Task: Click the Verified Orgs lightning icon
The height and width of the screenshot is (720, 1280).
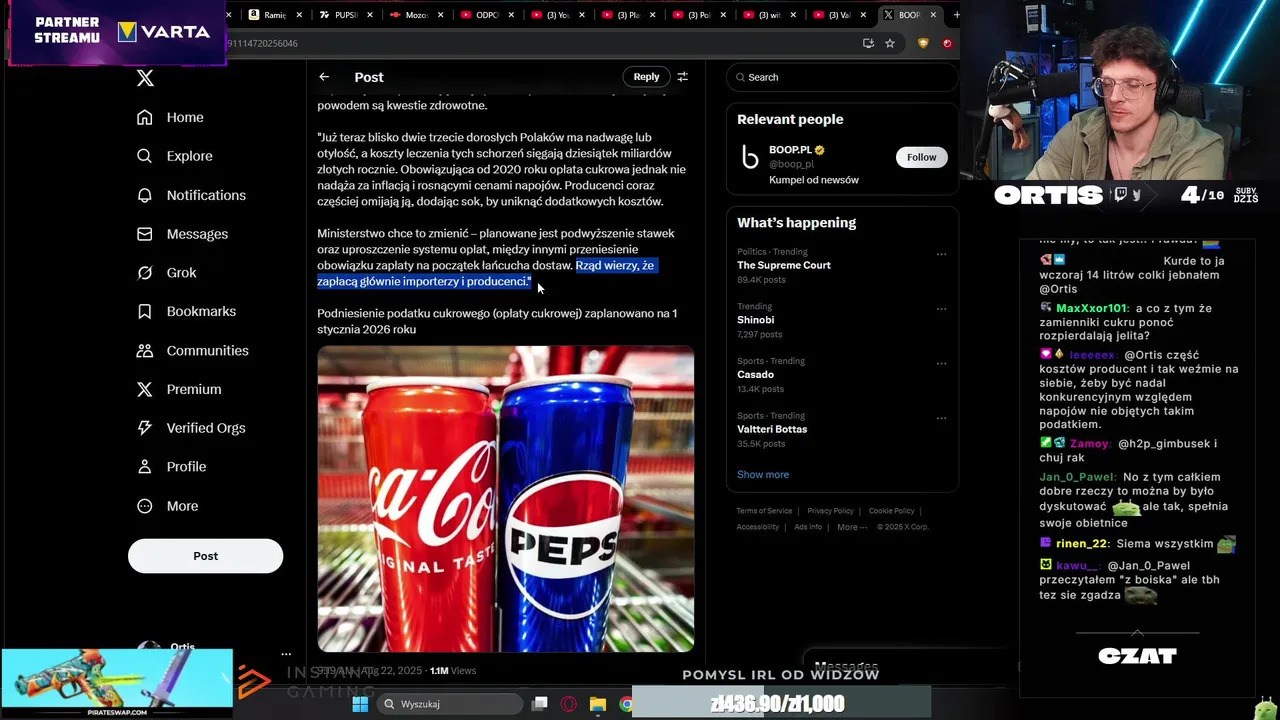Action: click(x=145, y=428)
